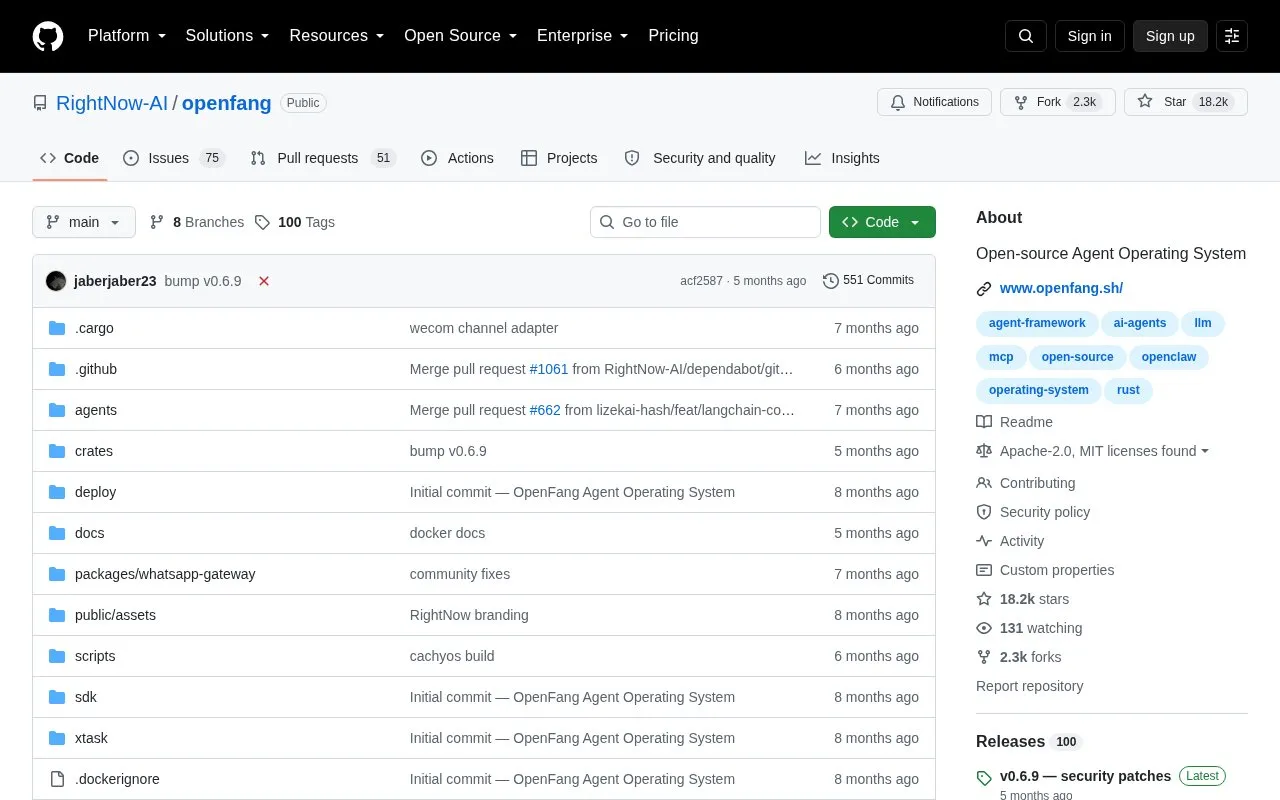
Task: Expand the licenses found dropdown
Action: pyautogui.click(x=1105, y=451)
